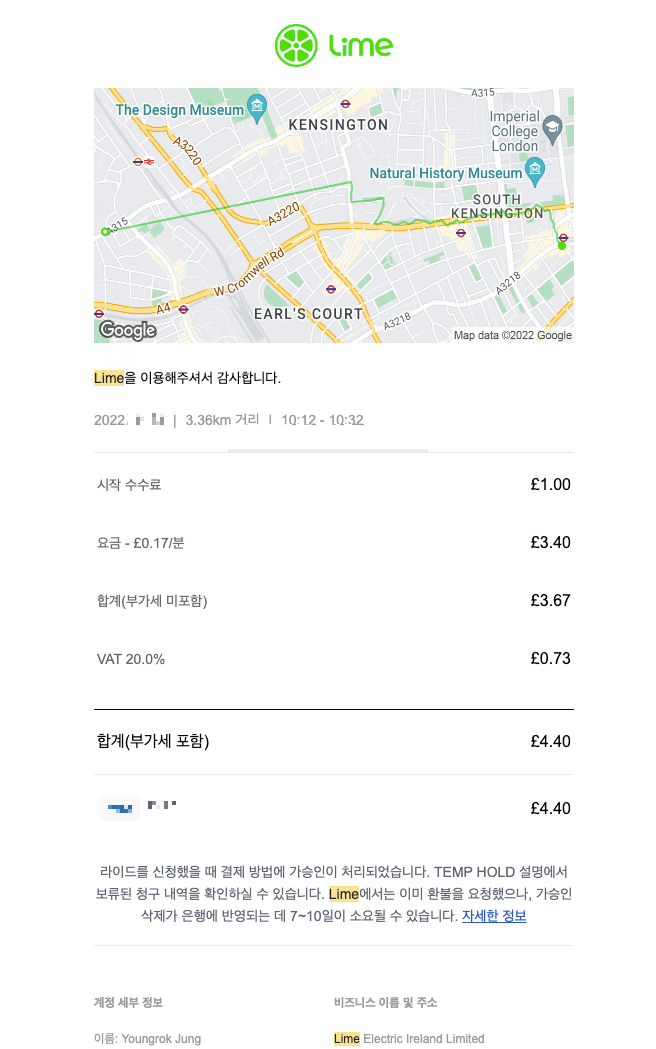Click the Google logo on the map
Viewport: 656px width, 1049px height.
128,330
